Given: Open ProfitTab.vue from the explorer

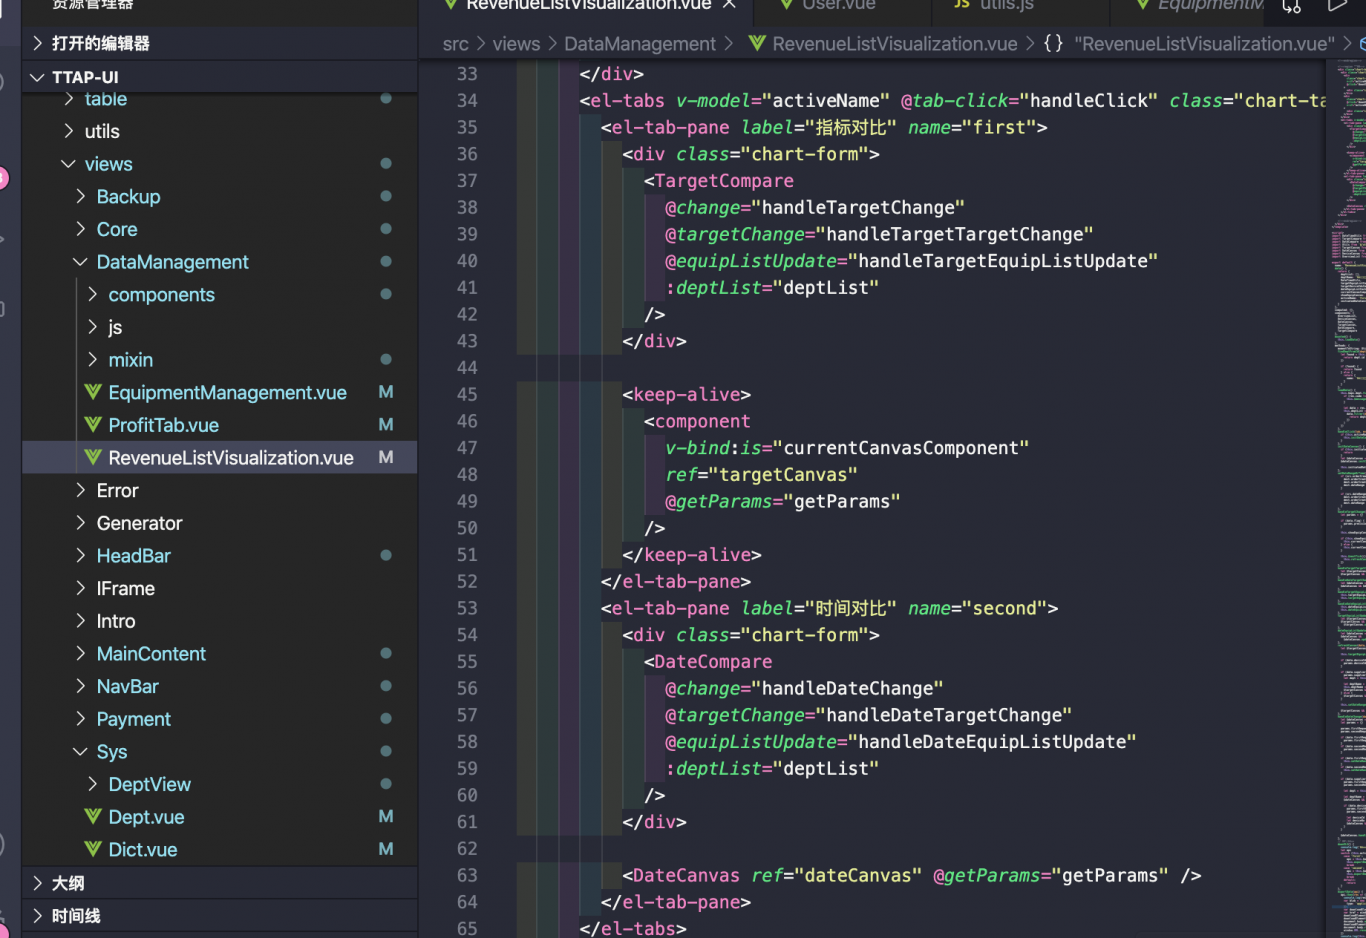Looking at the screenshot, I should 220,425.
